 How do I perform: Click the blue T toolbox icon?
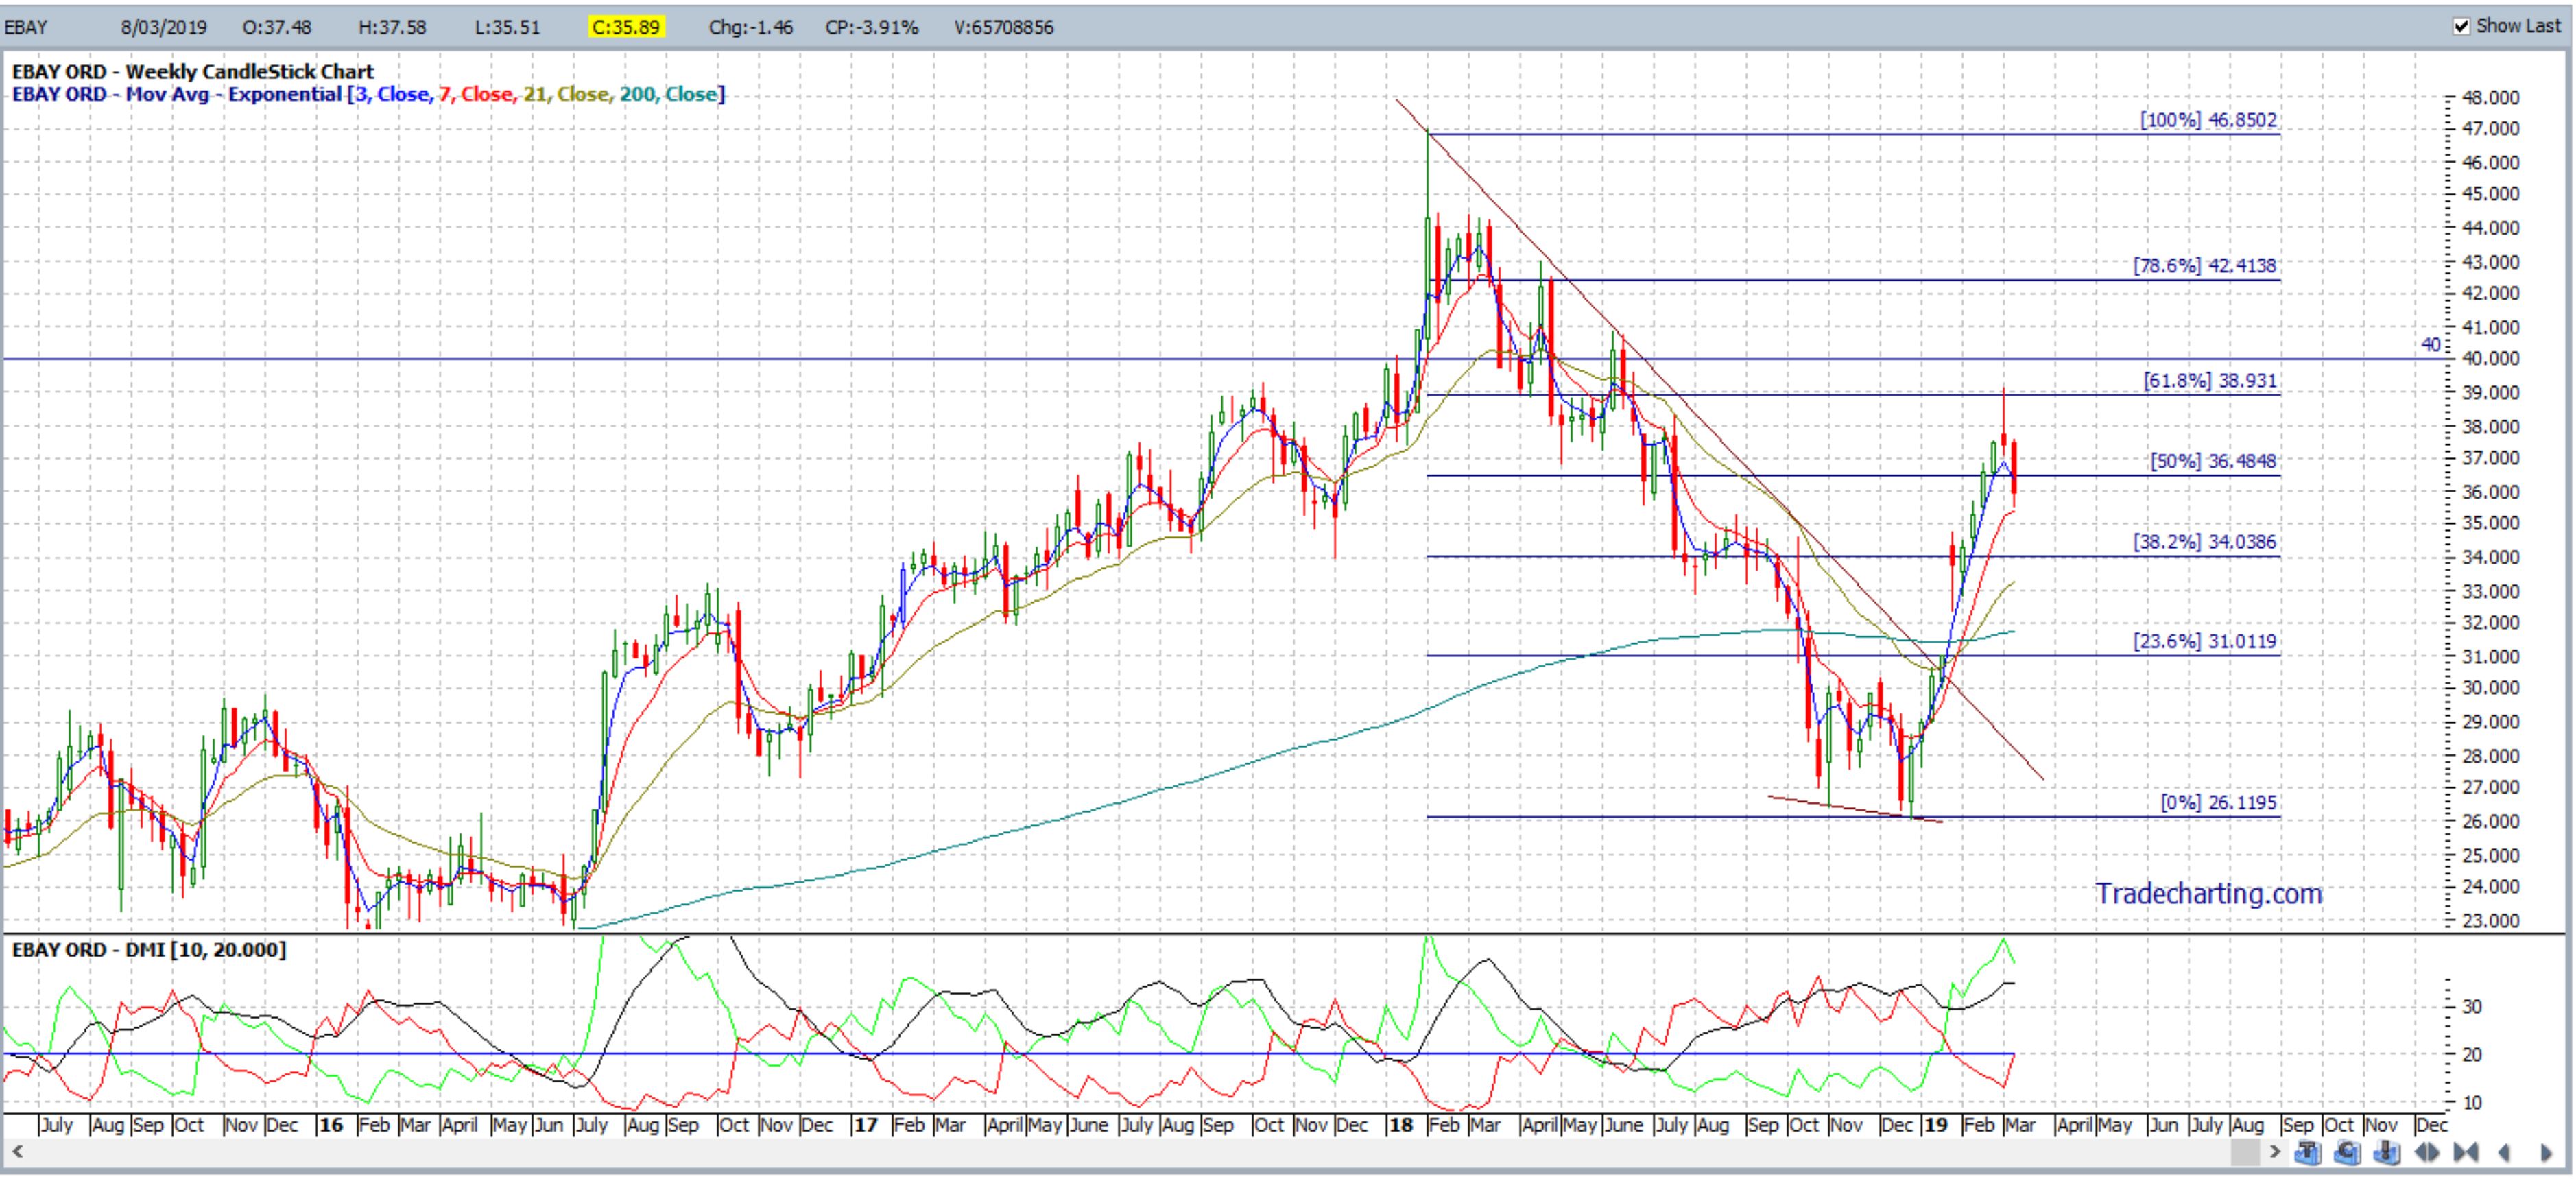click(2308, 1152)
